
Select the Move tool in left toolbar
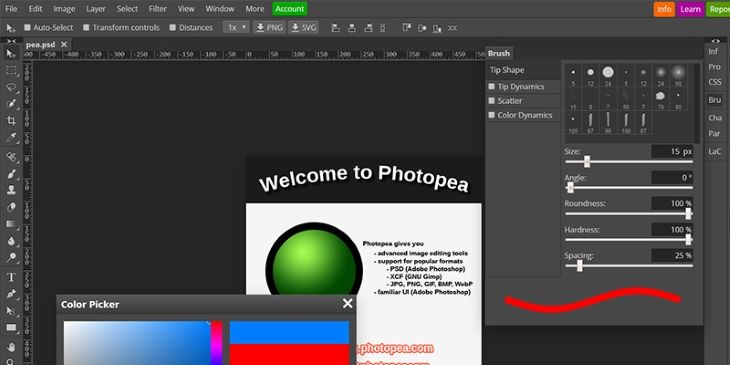[x=11, y=54]
